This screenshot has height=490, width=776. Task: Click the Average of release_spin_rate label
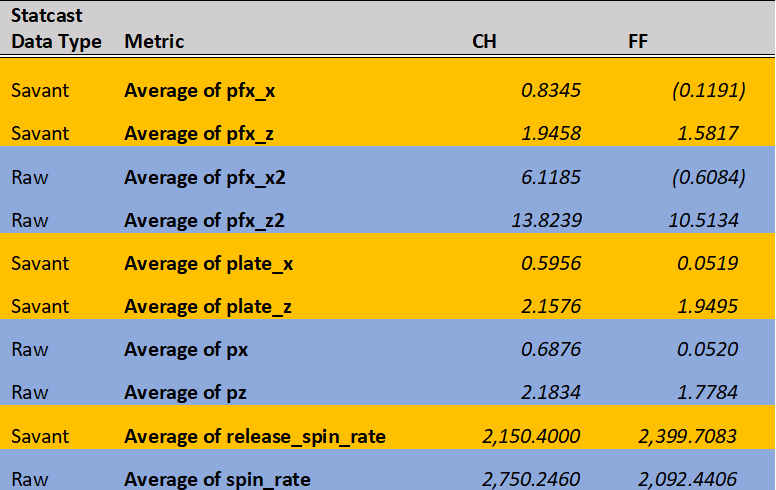click(x=255, y=437)
